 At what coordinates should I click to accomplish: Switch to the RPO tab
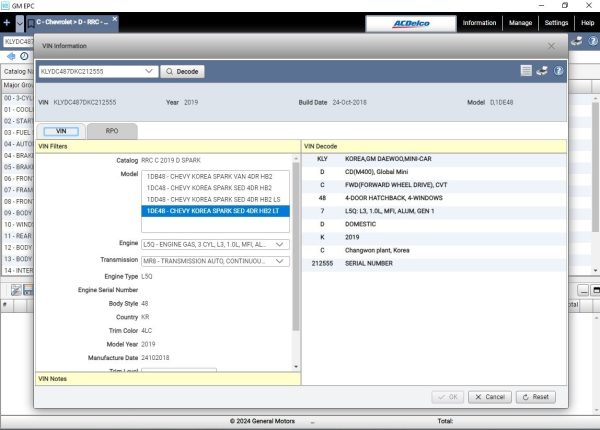112,131
